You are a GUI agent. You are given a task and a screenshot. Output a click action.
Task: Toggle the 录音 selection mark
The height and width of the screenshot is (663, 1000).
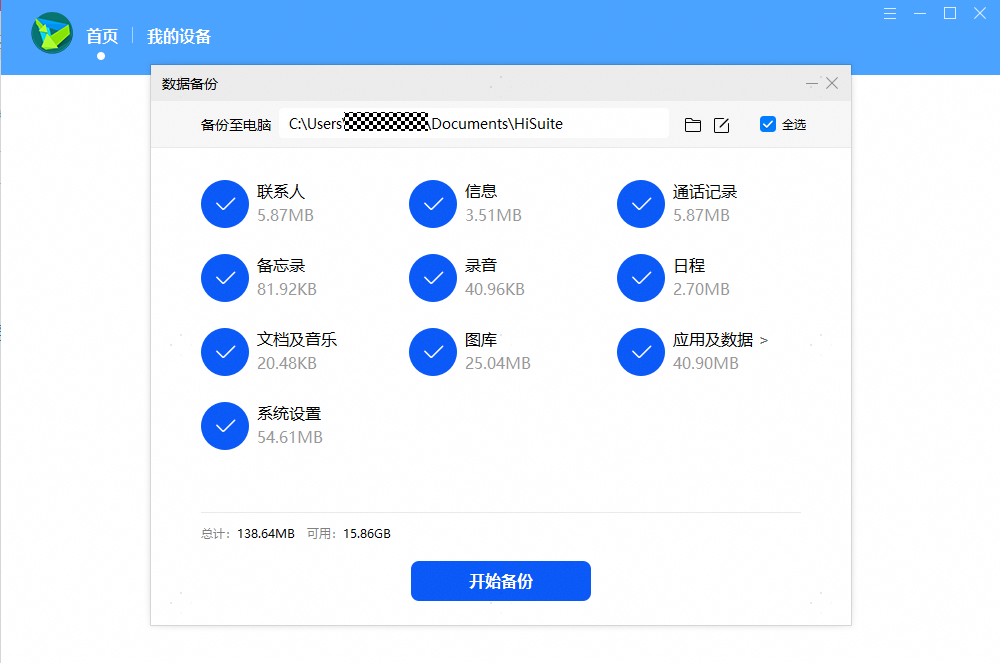point(432,278)
